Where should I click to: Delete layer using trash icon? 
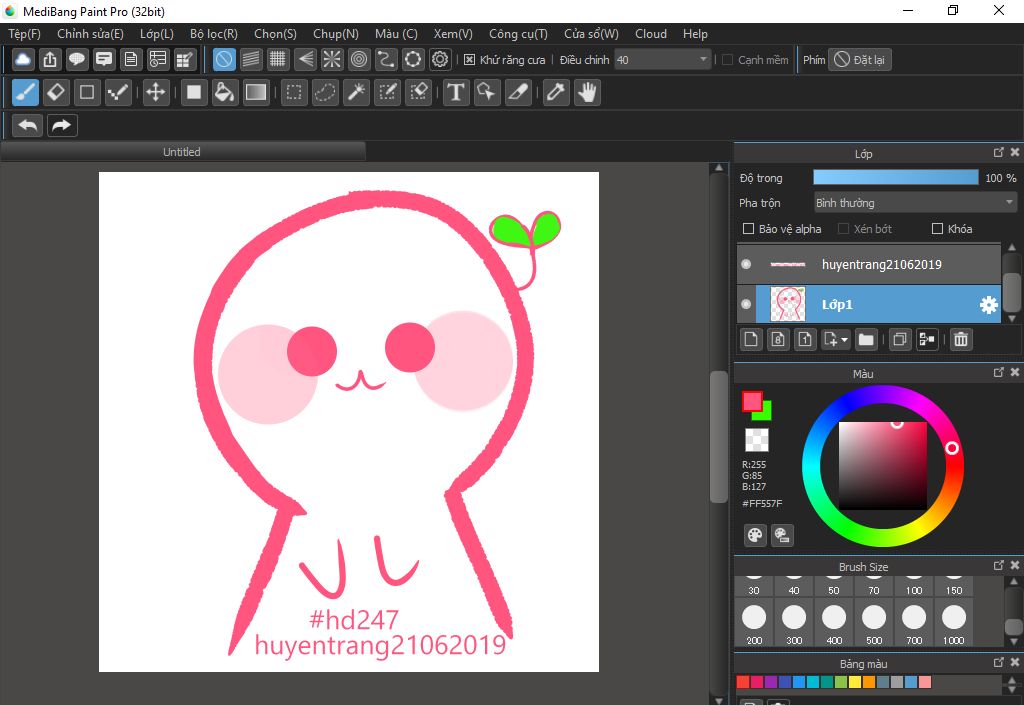coord(960,339)
